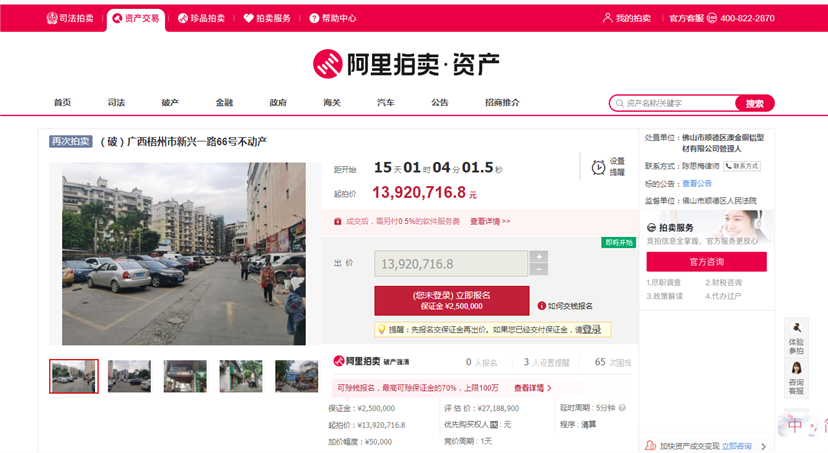Click the 阿里拍卖·资产 logo

[x=406, y=64]
